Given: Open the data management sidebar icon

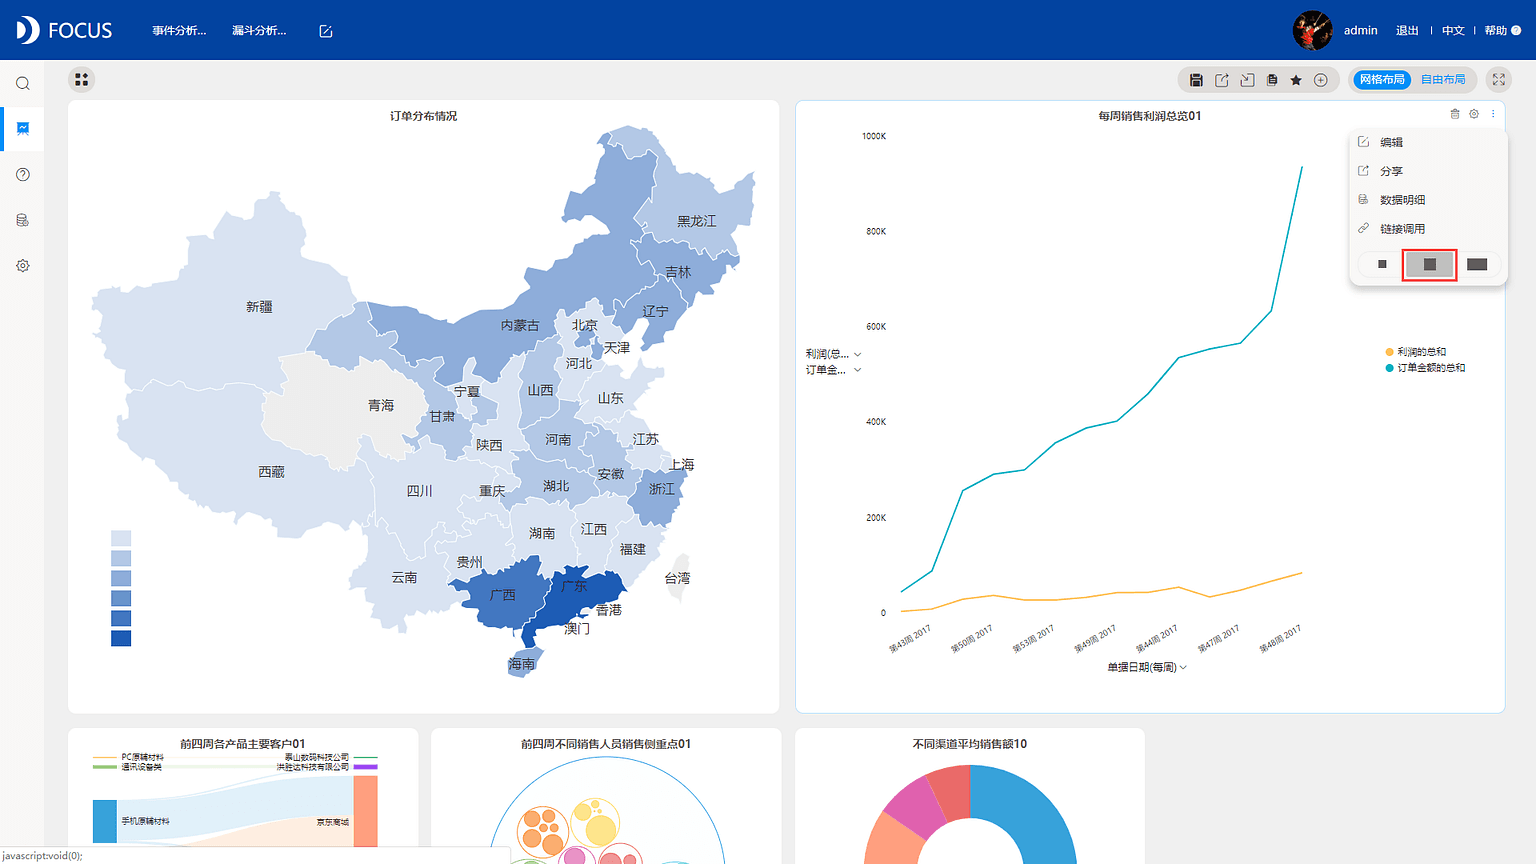Looking at the screenshot, I should pyautogui.click(x=23, y=220).
